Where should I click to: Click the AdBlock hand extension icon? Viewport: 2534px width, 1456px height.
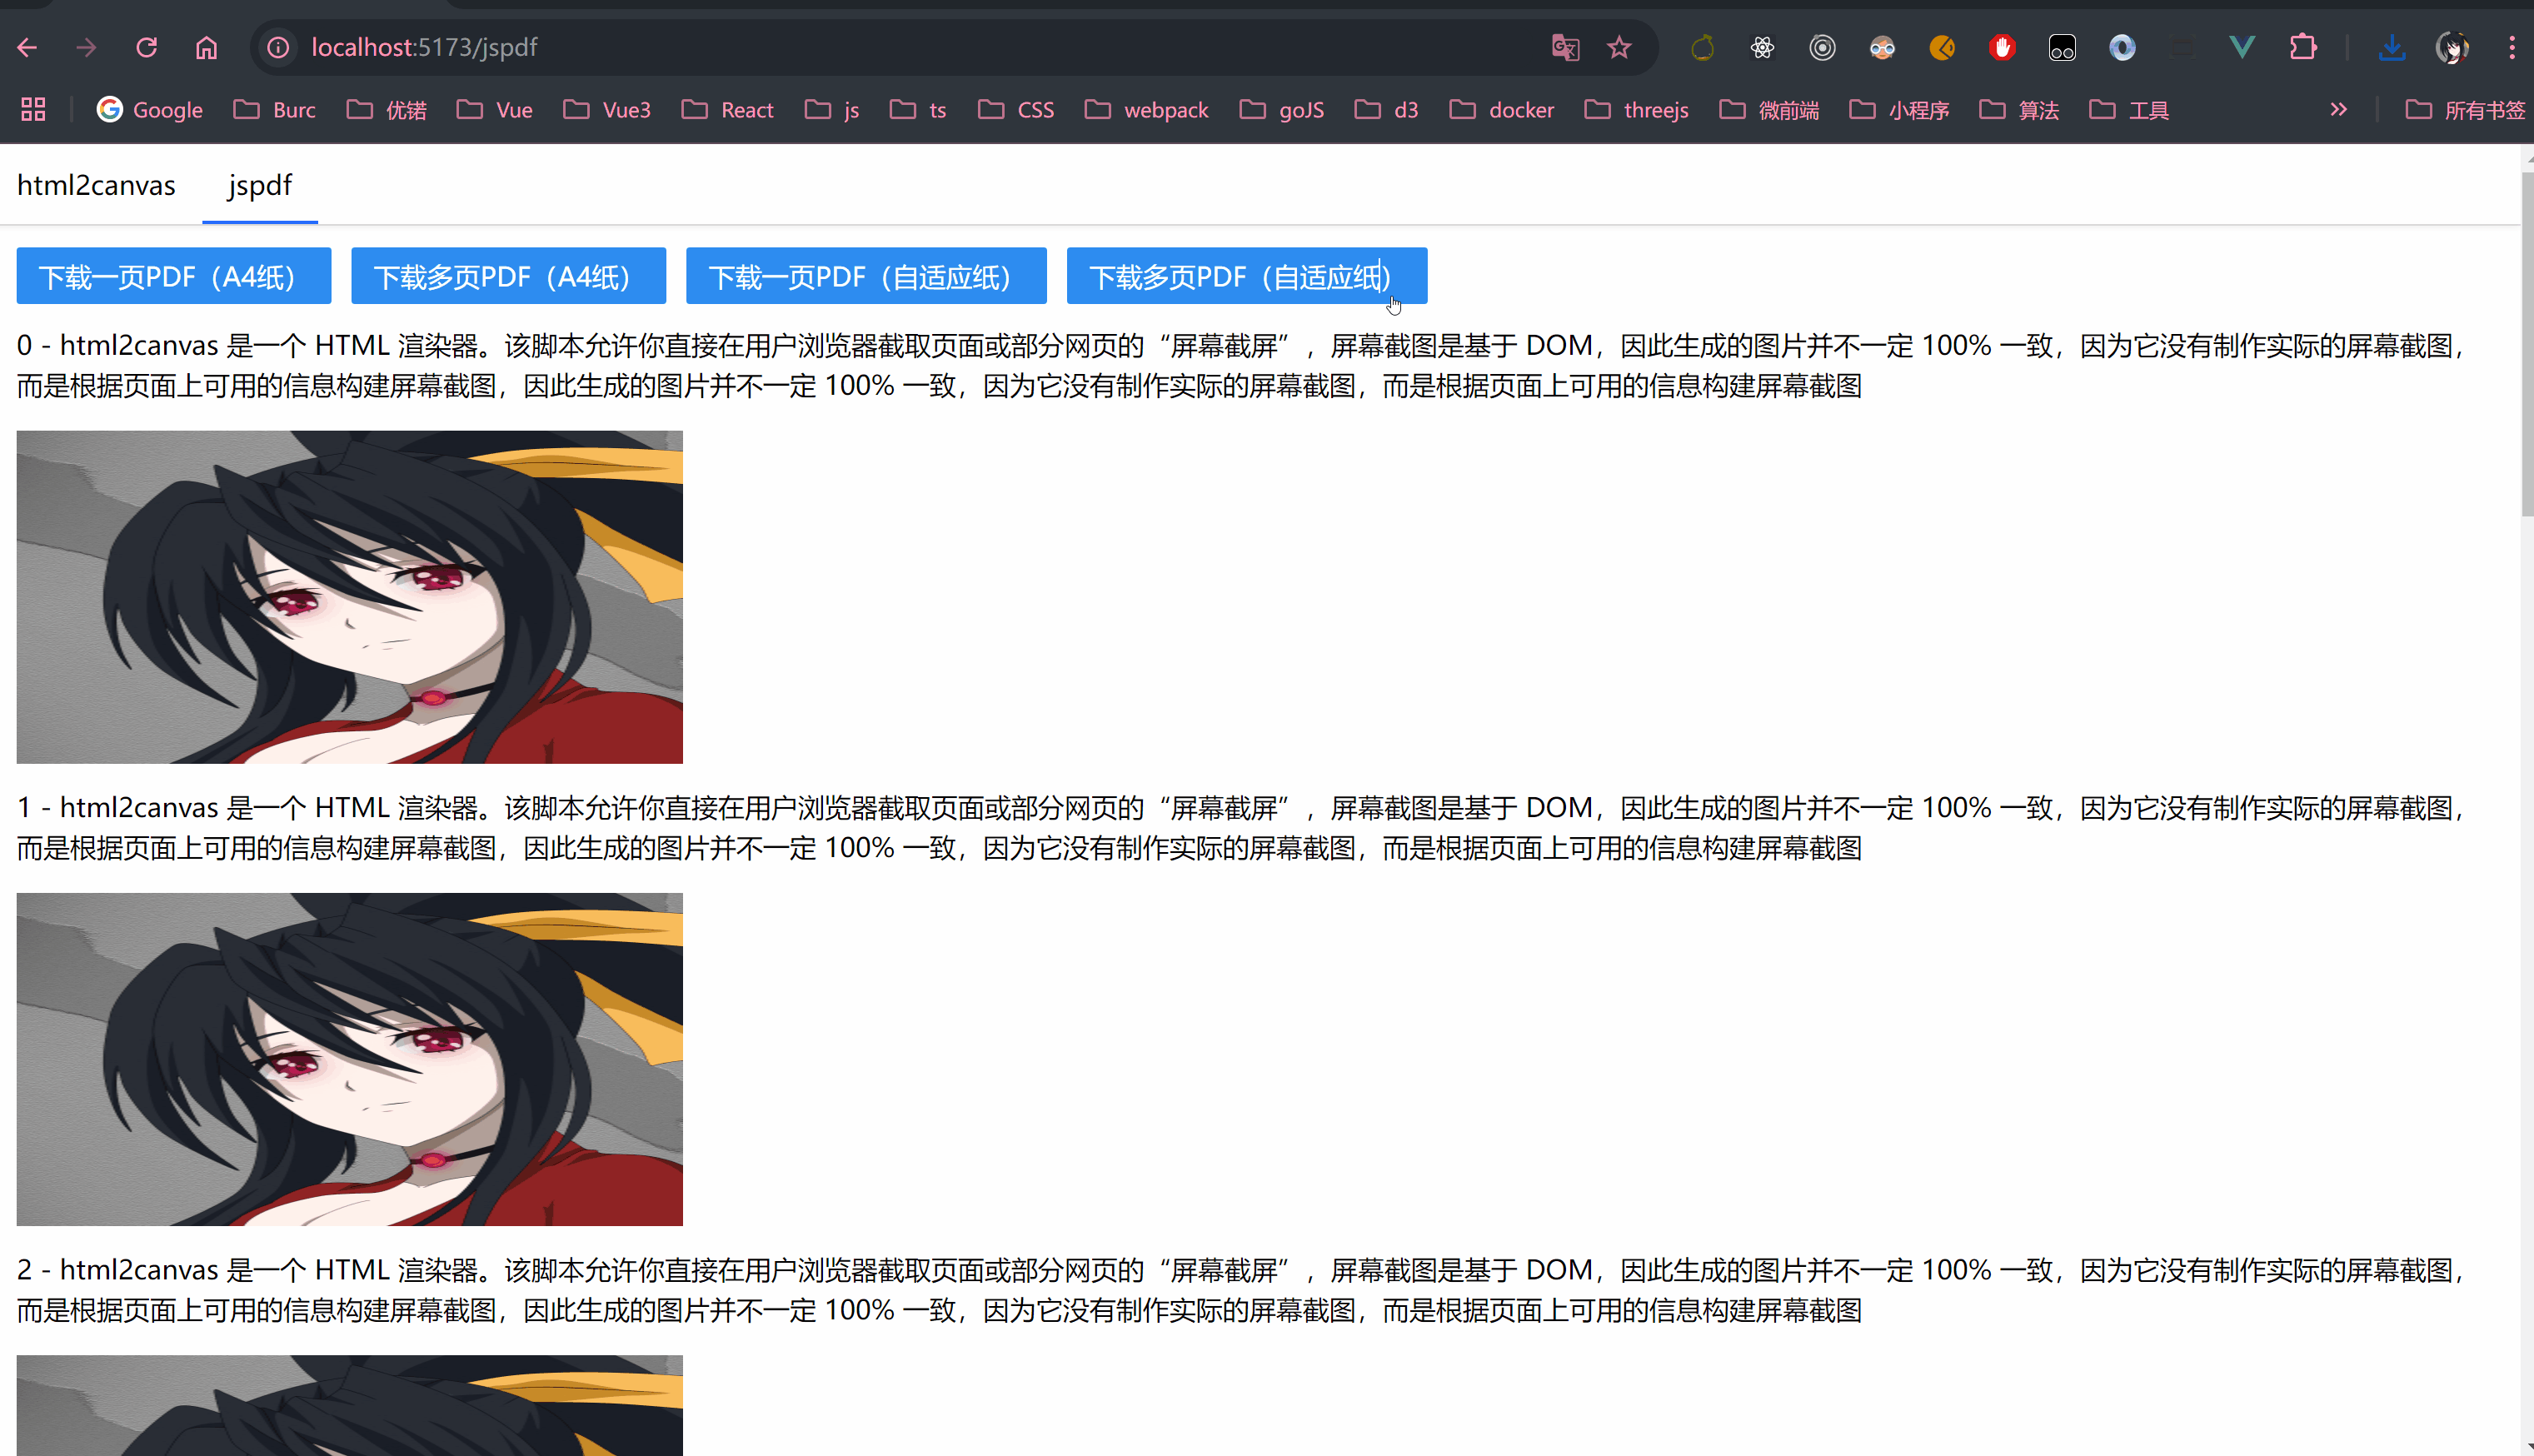tap(2002, 47)
